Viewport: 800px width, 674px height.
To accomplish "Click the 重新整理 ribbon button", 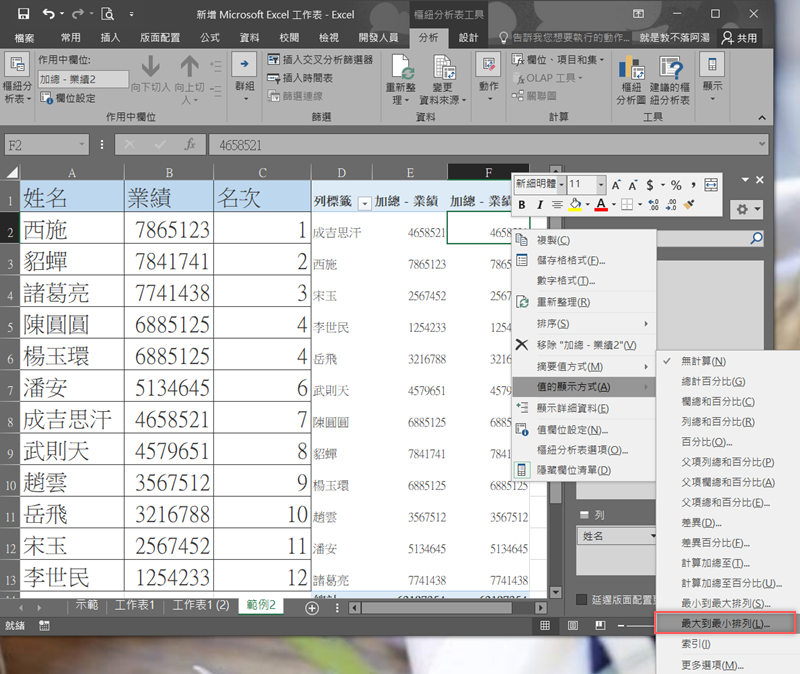I will pos(402,82).
